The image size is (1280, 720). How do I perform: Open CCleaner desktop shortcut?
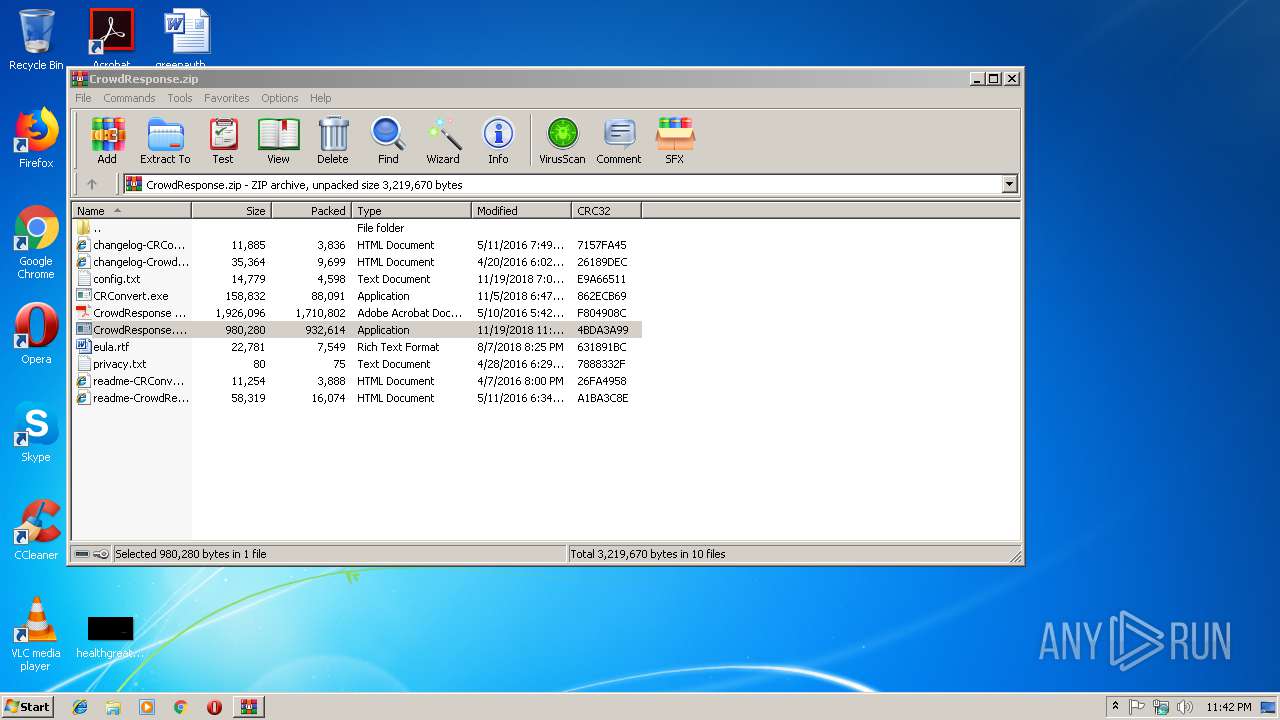coord(36,530)
